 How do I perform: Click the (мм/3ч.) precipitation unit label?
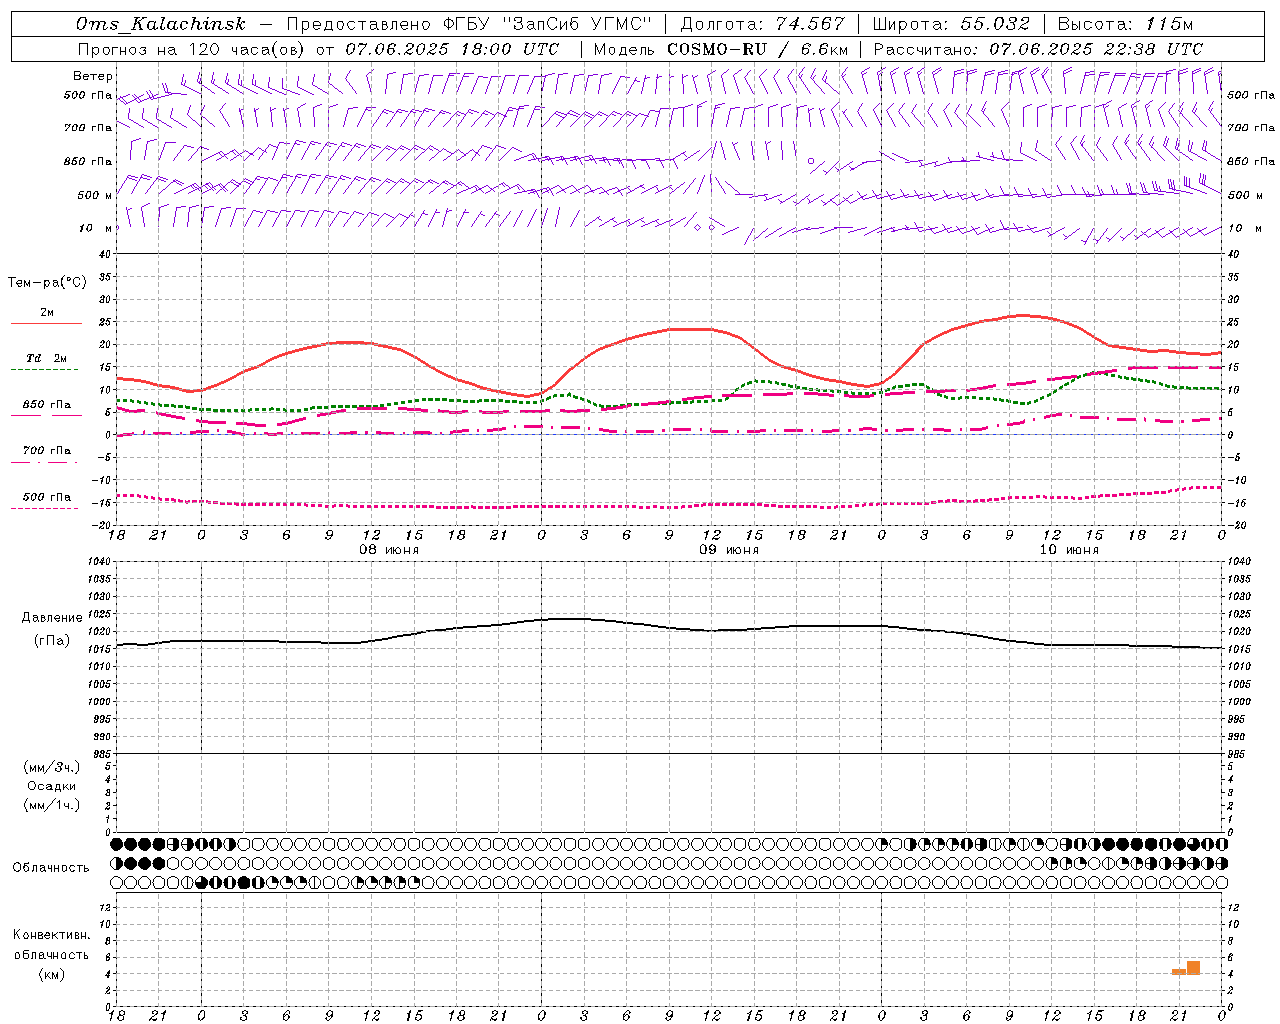(52, 767)
